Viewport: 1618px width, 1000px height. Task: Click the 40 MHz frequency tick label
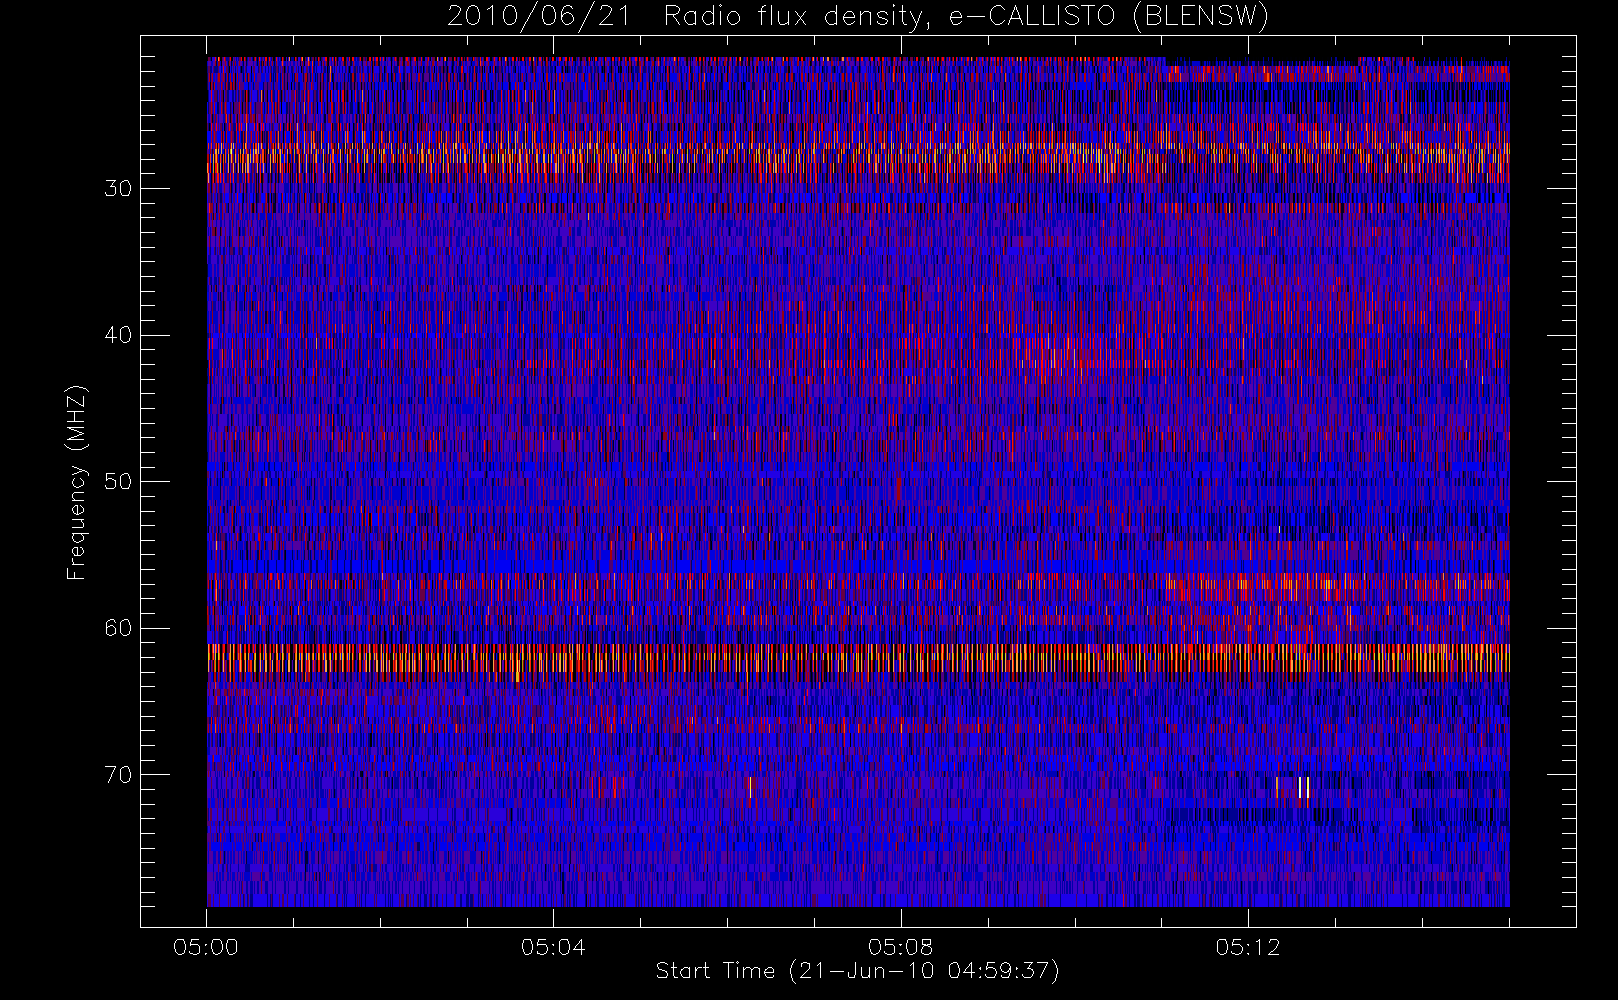click(x=118, y=335)
